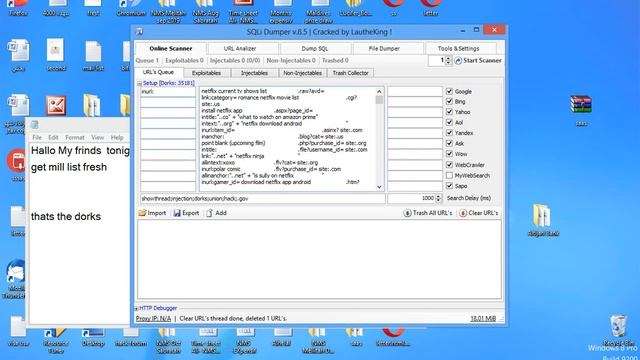The image size is (640, 360).
Task: Toggle the Aol checkbox
Action: click(449, 122)
